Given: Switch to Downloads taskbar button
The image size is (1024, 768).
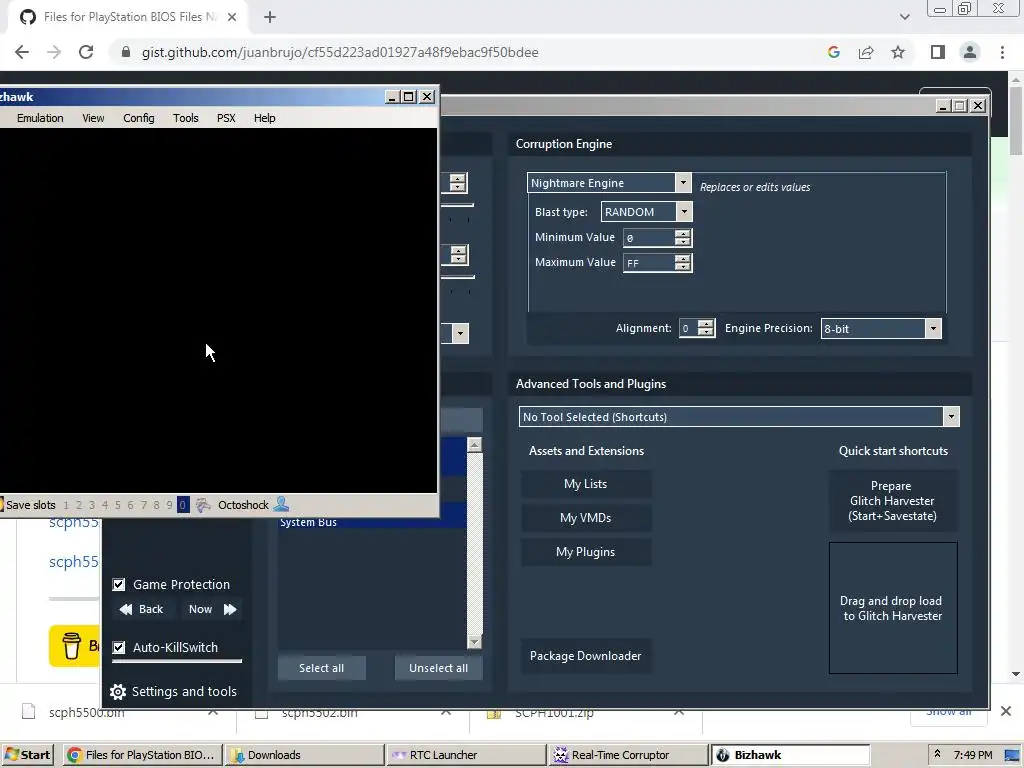Looking at the screenshot, I should (x=304, y=755).
